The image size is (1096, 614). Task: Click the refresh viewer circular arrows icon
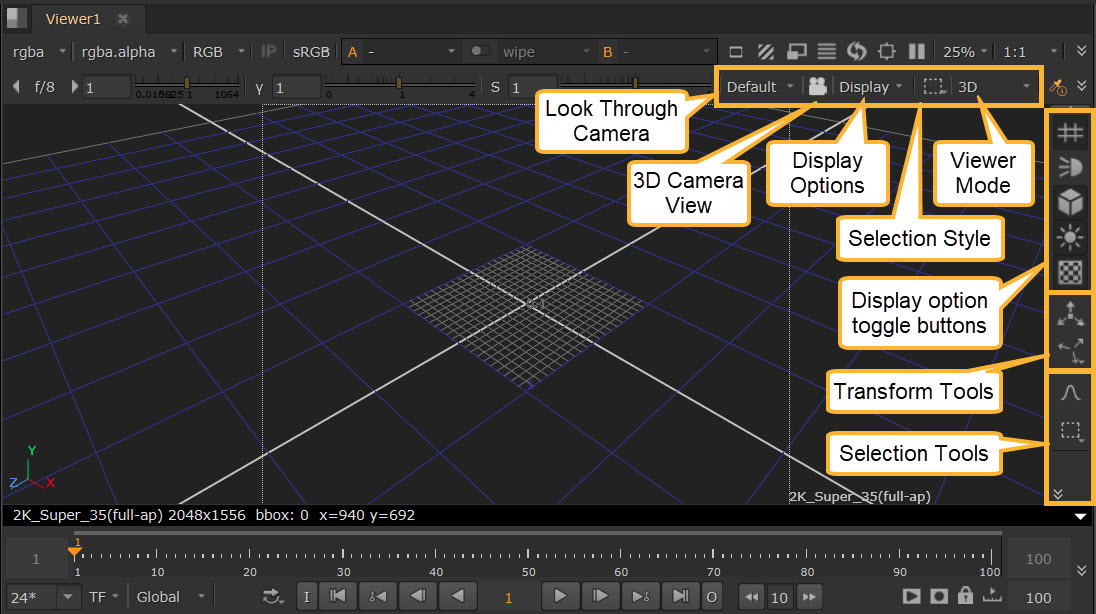coord(857,52)
